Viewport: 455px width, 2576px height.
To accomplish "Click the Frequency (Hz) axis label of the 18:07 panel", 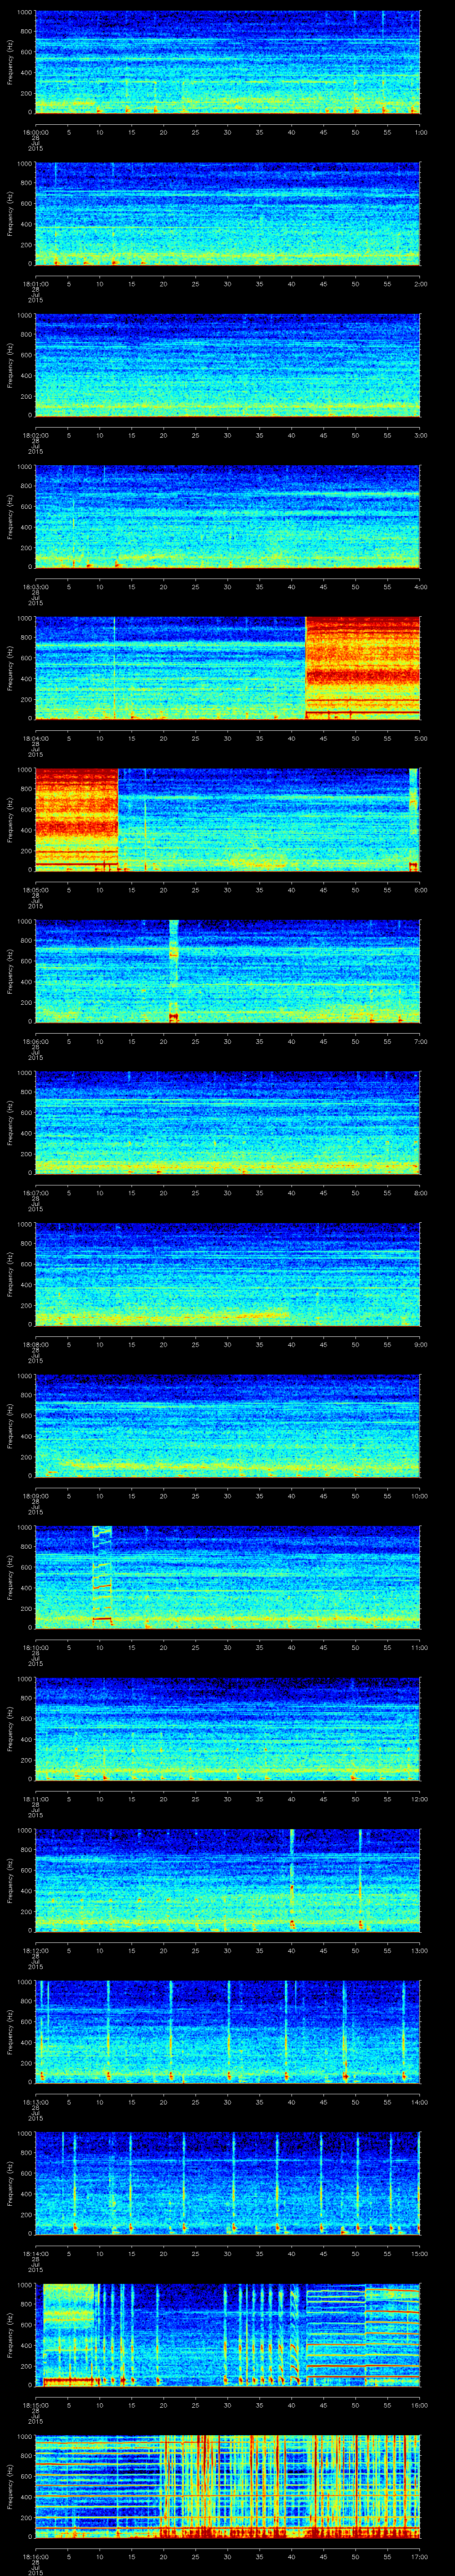I will click(10, 1122).
